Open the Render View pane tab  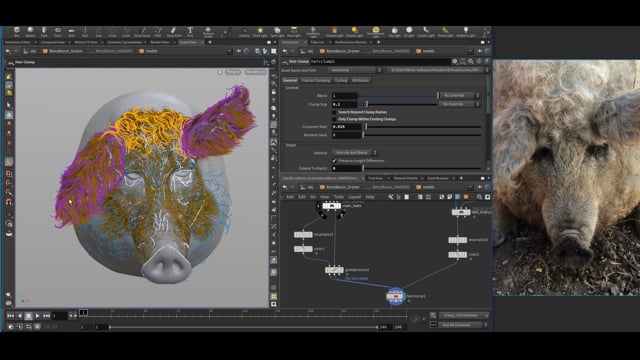point(159,42)
